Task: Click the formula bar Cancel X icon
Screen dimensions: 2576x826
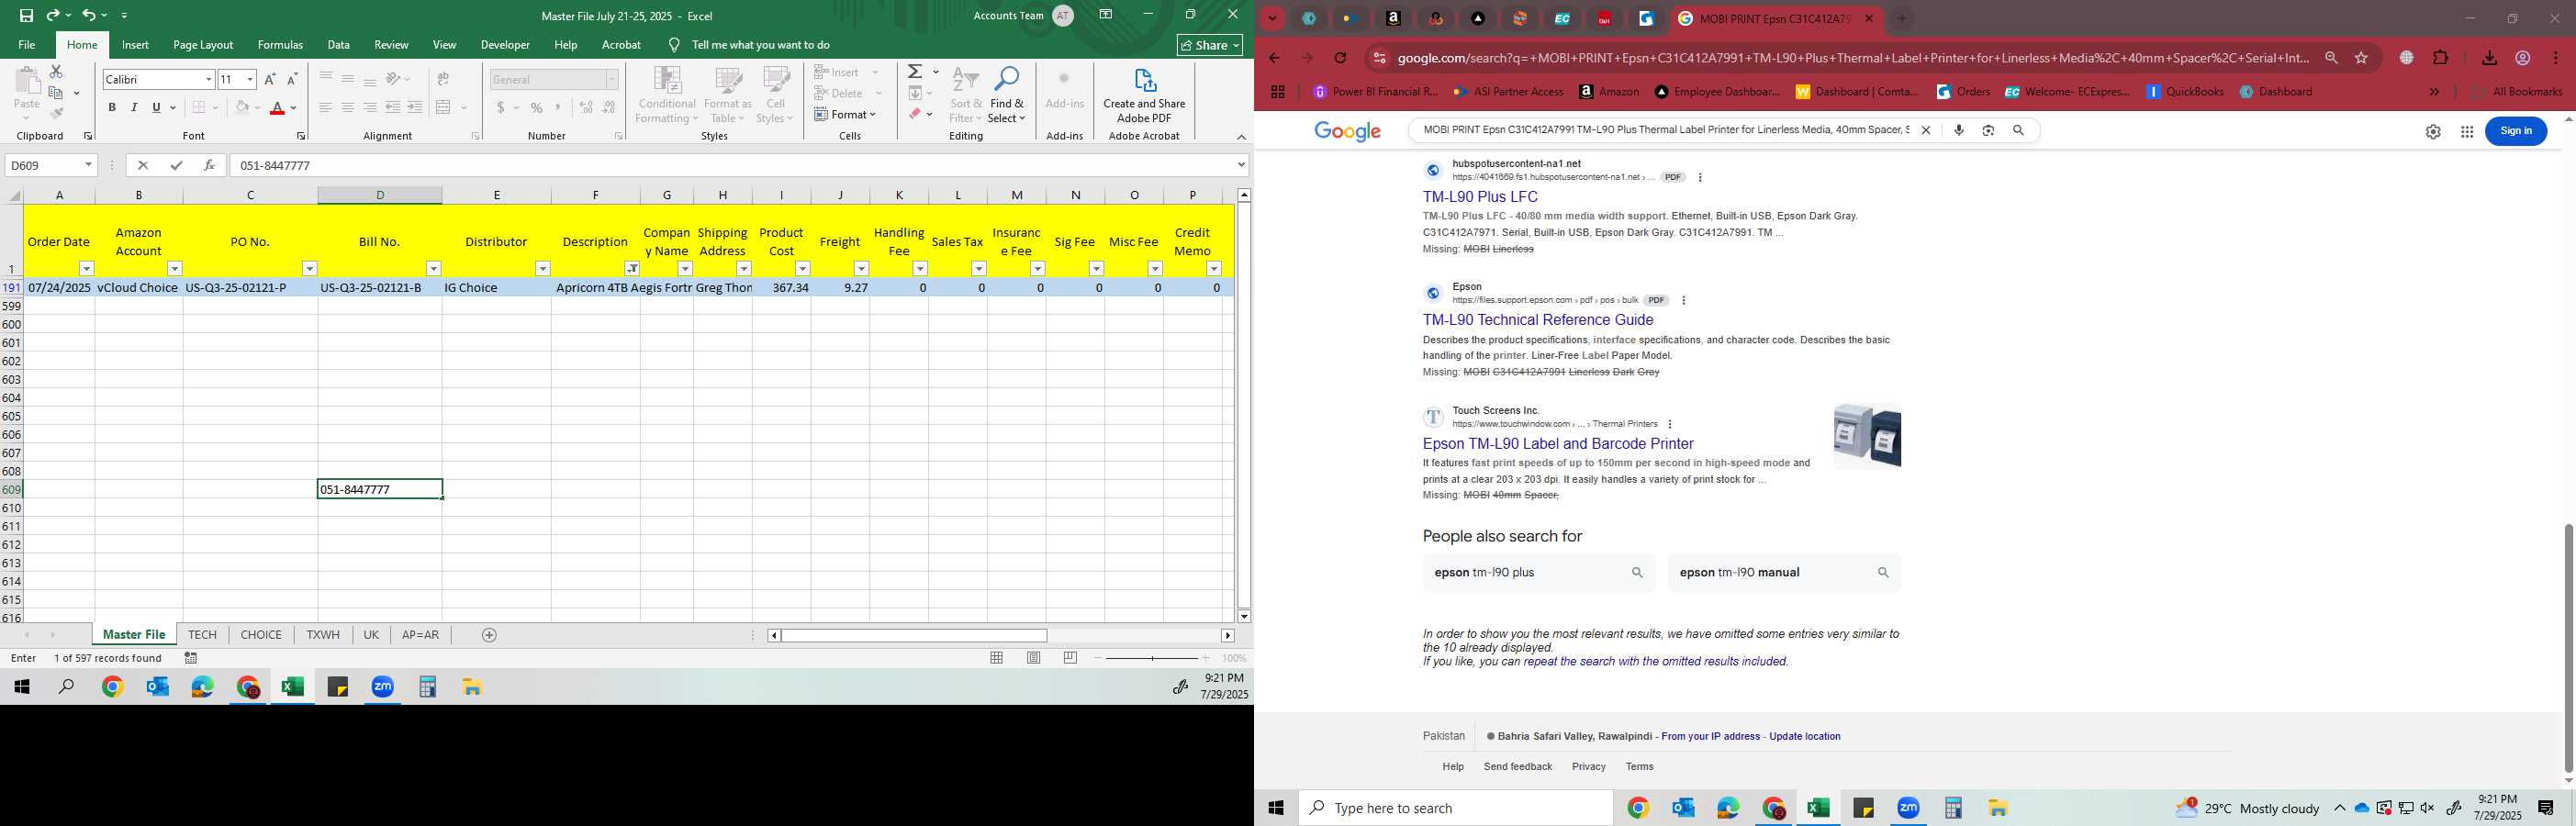Action: click(143, 165)
